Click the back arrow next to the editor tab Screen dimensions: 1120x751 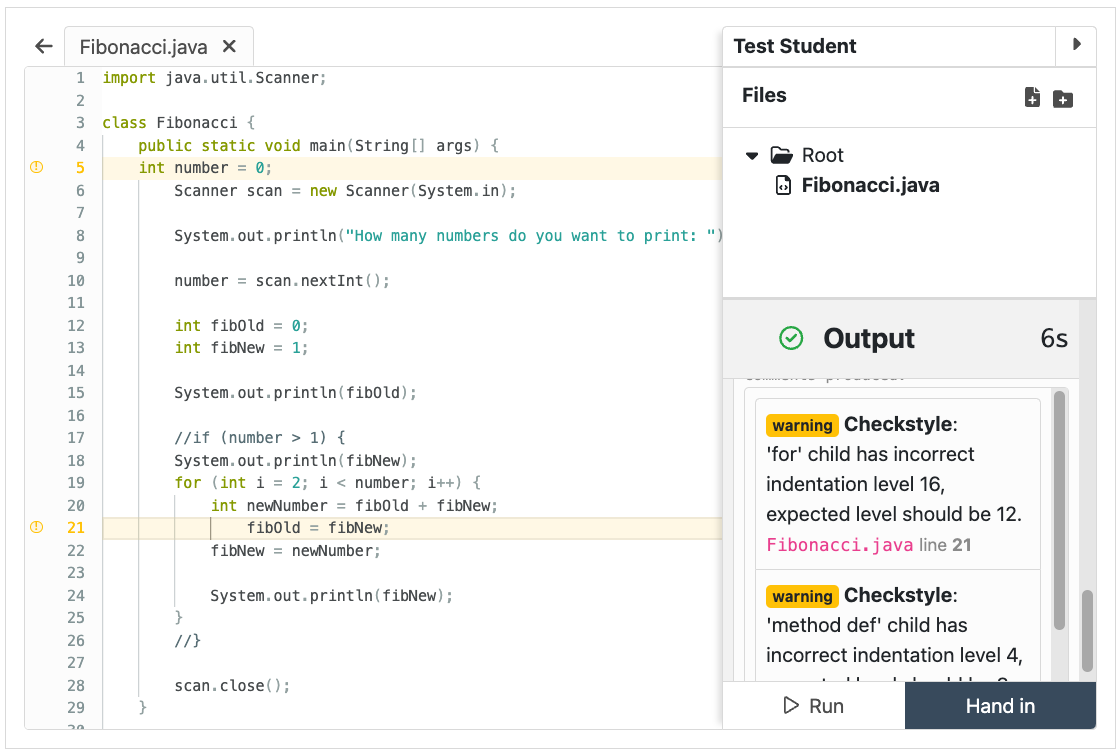point(43,45)
